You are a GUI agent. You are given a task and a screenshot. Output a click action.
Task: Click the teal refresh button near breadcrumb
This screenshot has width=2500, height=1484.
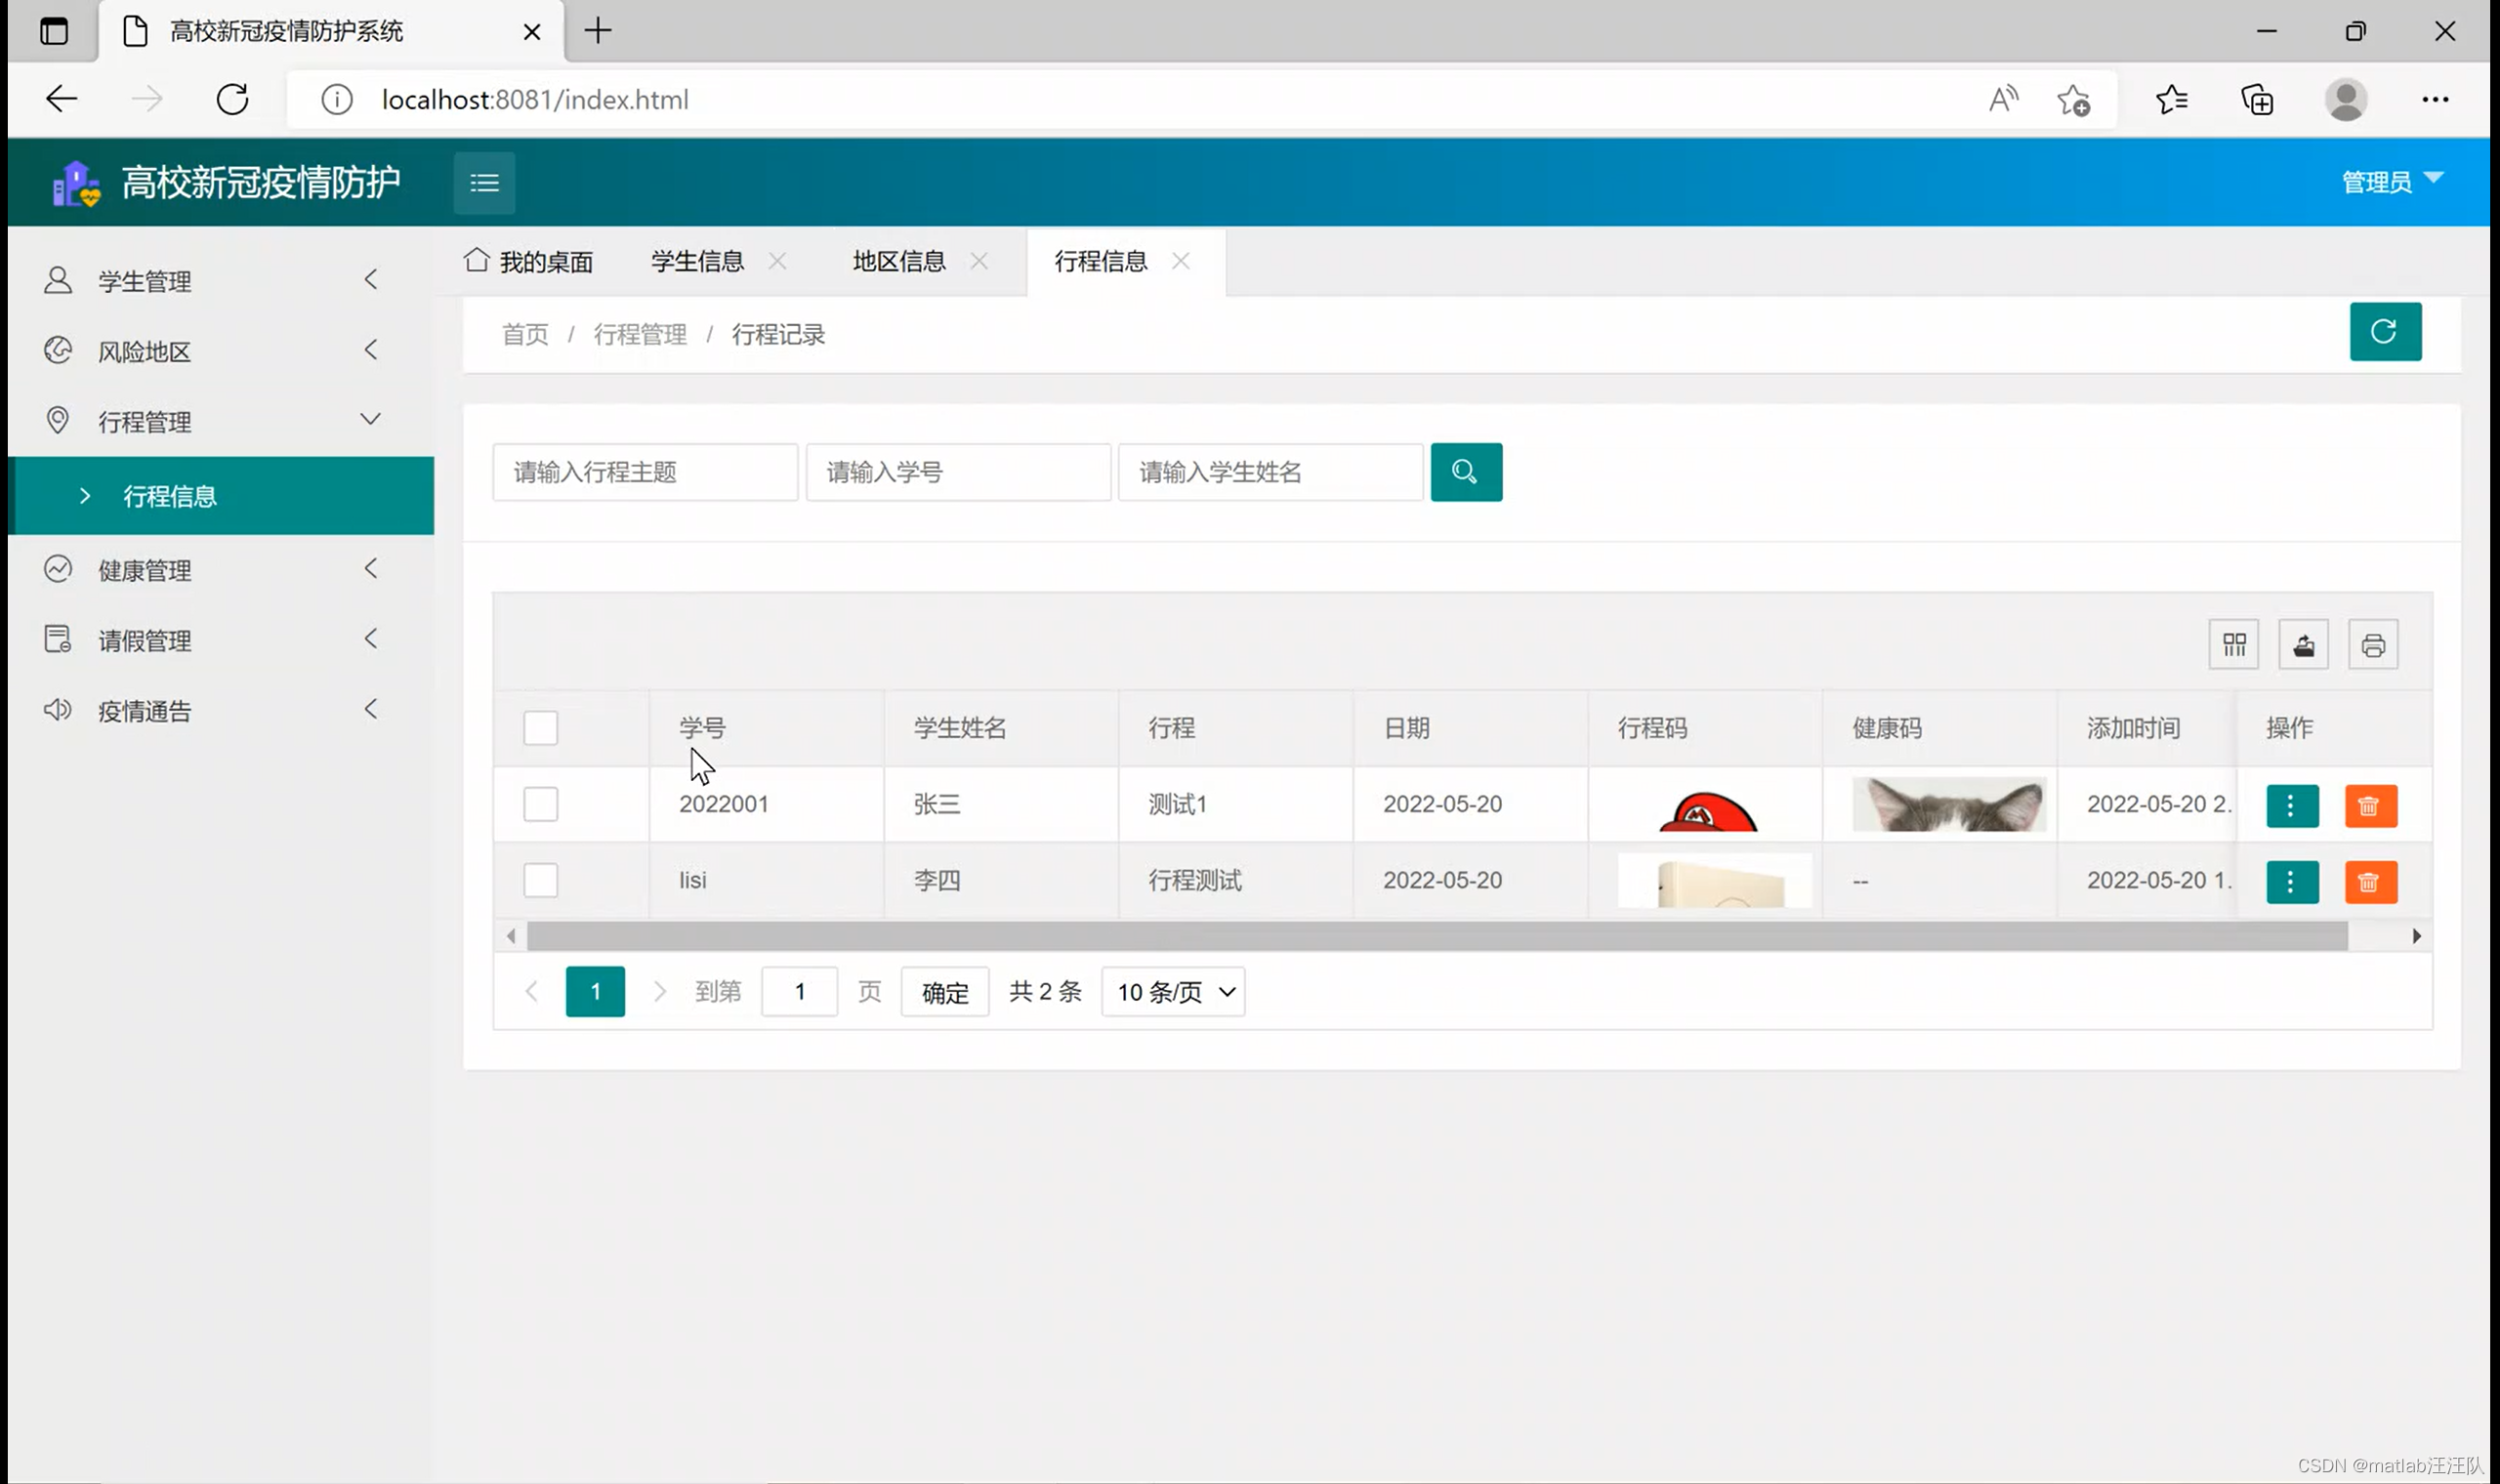pos(2384,331)
